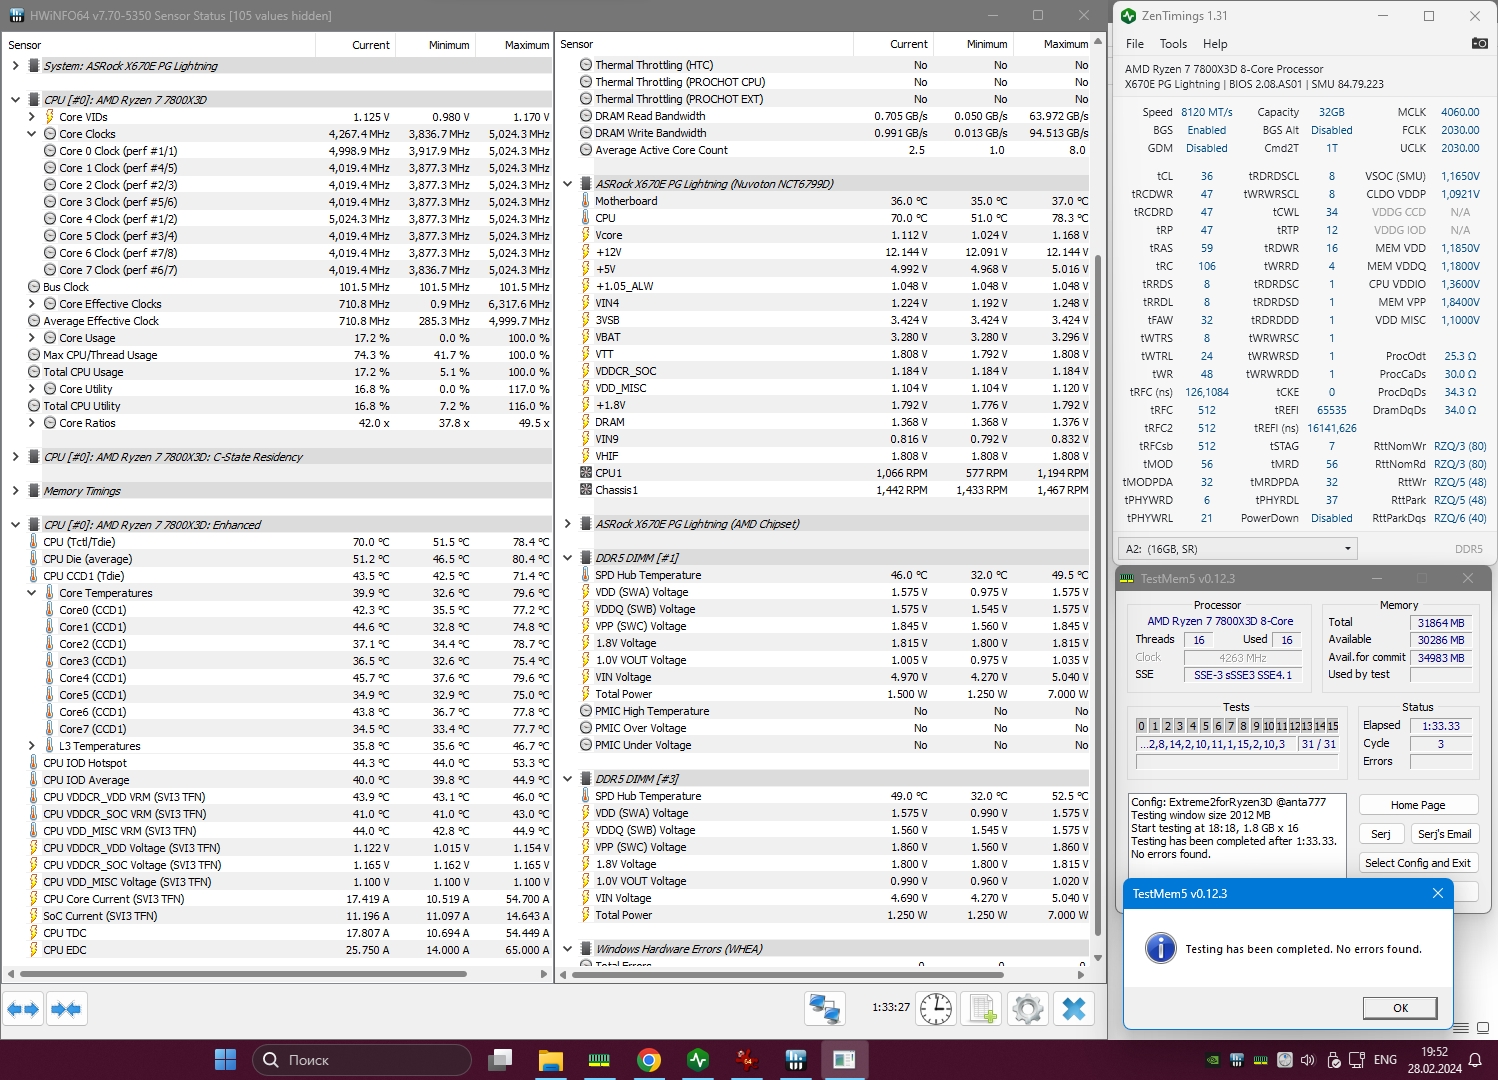The width and height of the screenshot is (1498, 1080).
Task: Click the Serj button in TestMem5
Action: pyautogui.click(x=1381, y=834)
